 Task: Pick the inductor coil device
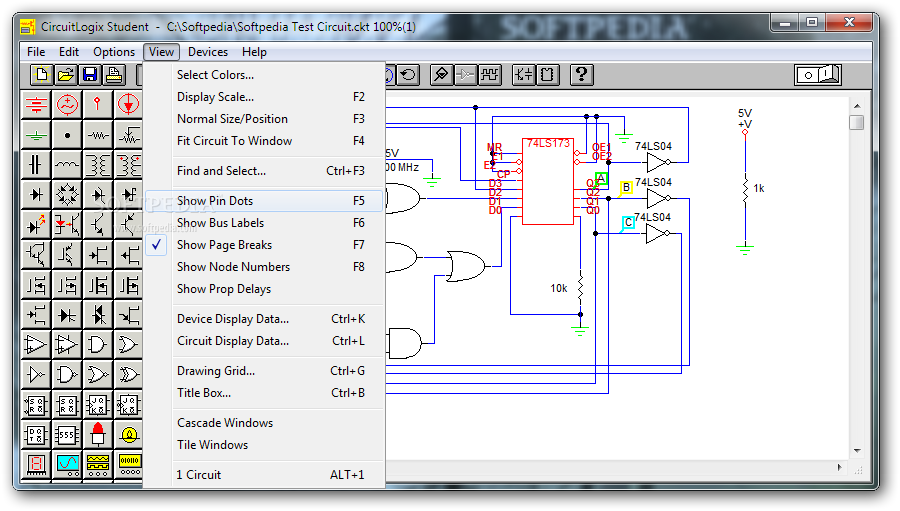pyautogui.click(x=67, y=165)
